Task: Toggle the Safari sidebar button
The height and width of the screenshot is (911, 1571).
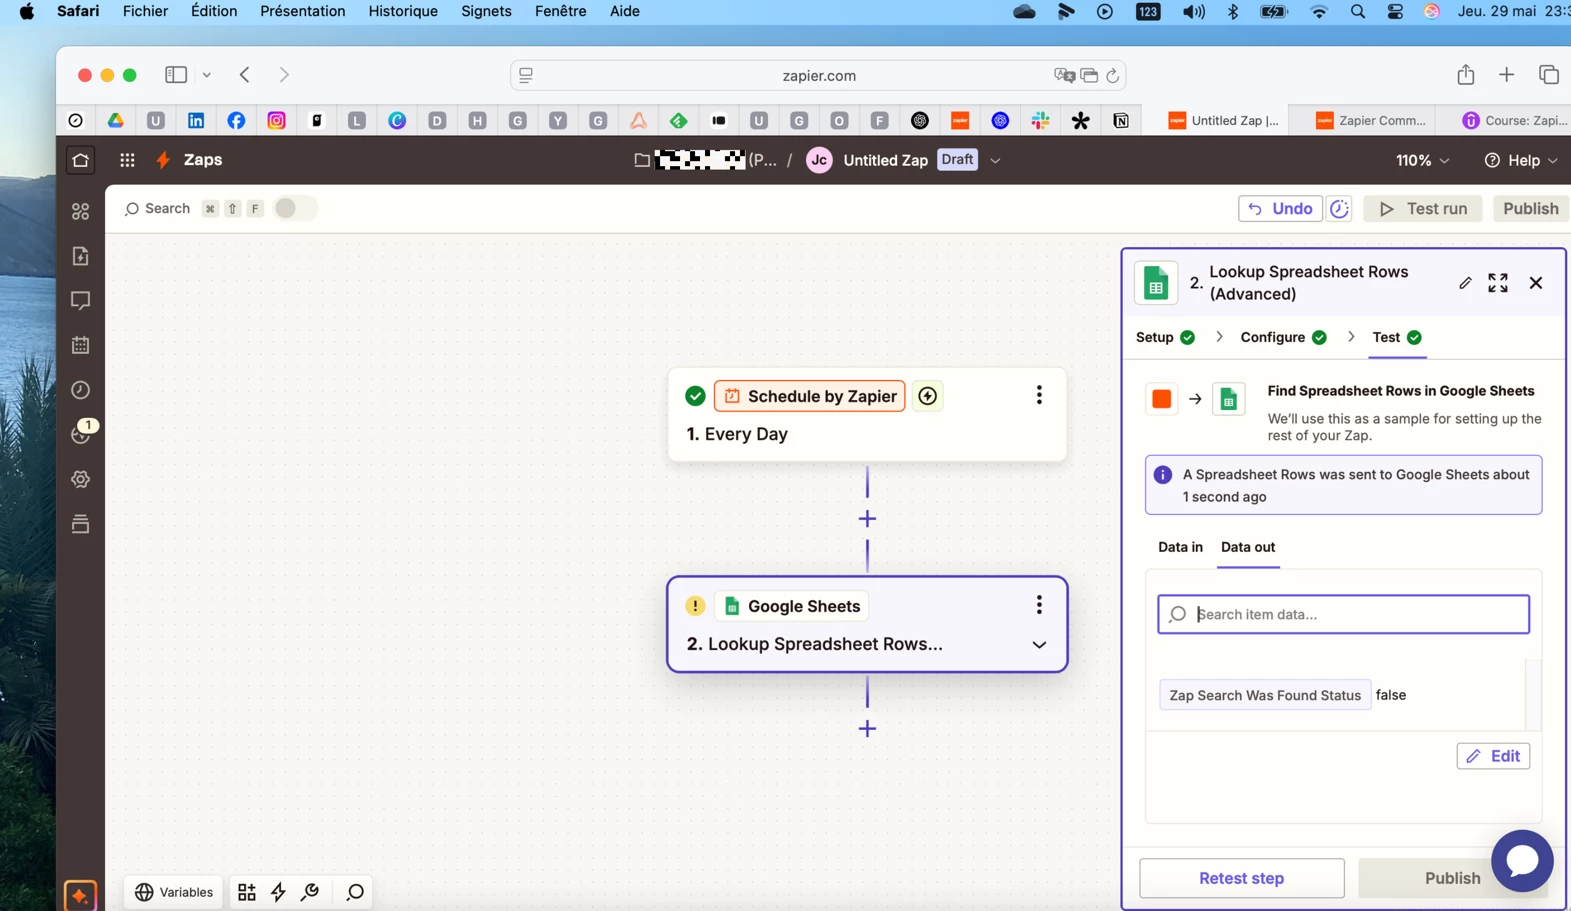Action: point(176,75)
